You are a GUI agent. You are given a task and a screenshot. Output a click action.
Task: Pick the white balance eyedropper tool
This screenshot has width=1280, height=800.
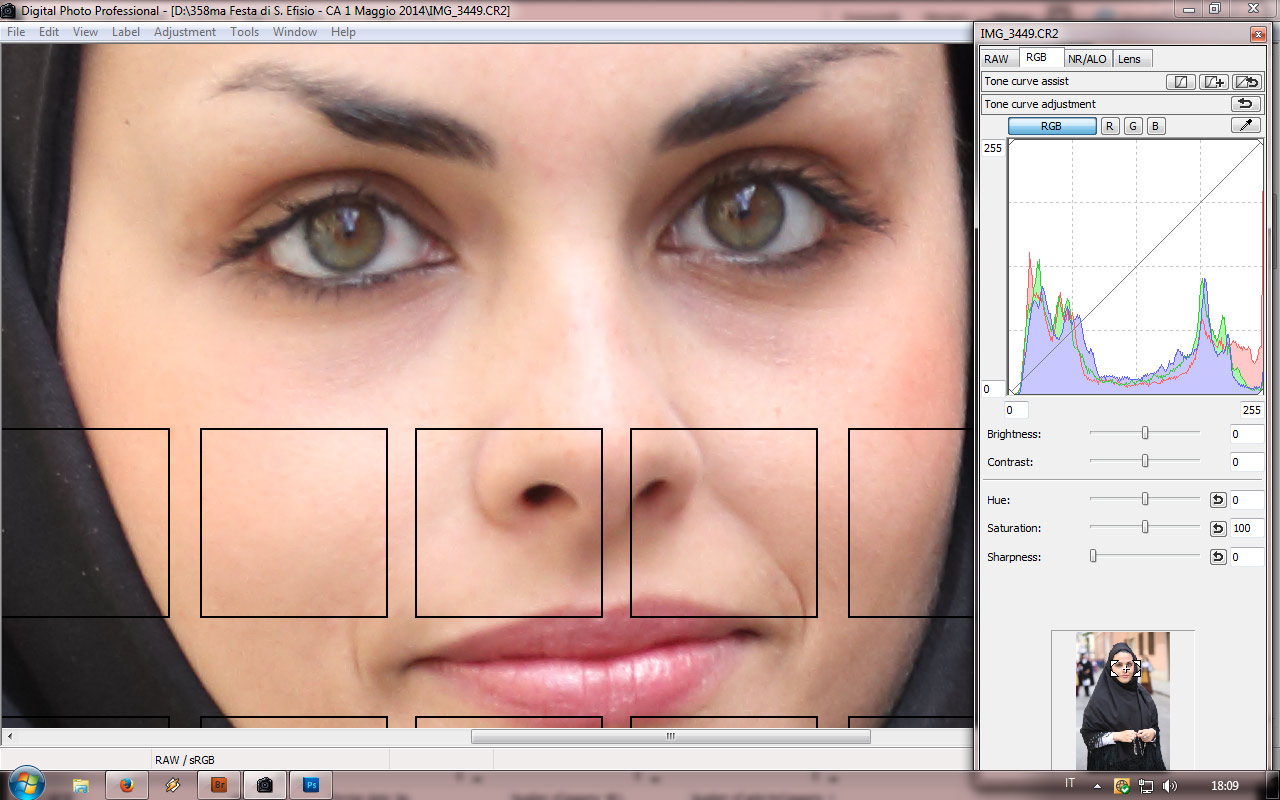pos(1246,126)
